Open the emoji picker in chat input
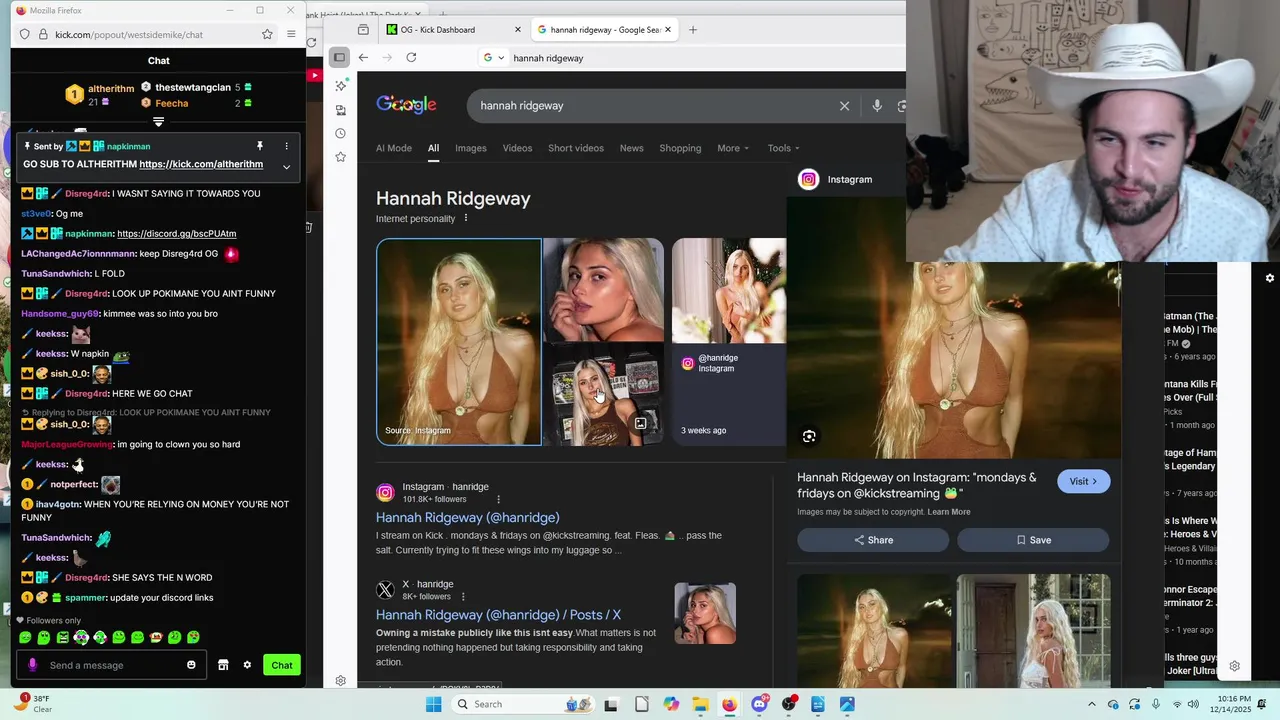Viewport: 1280px width, 720px height. 191,665
